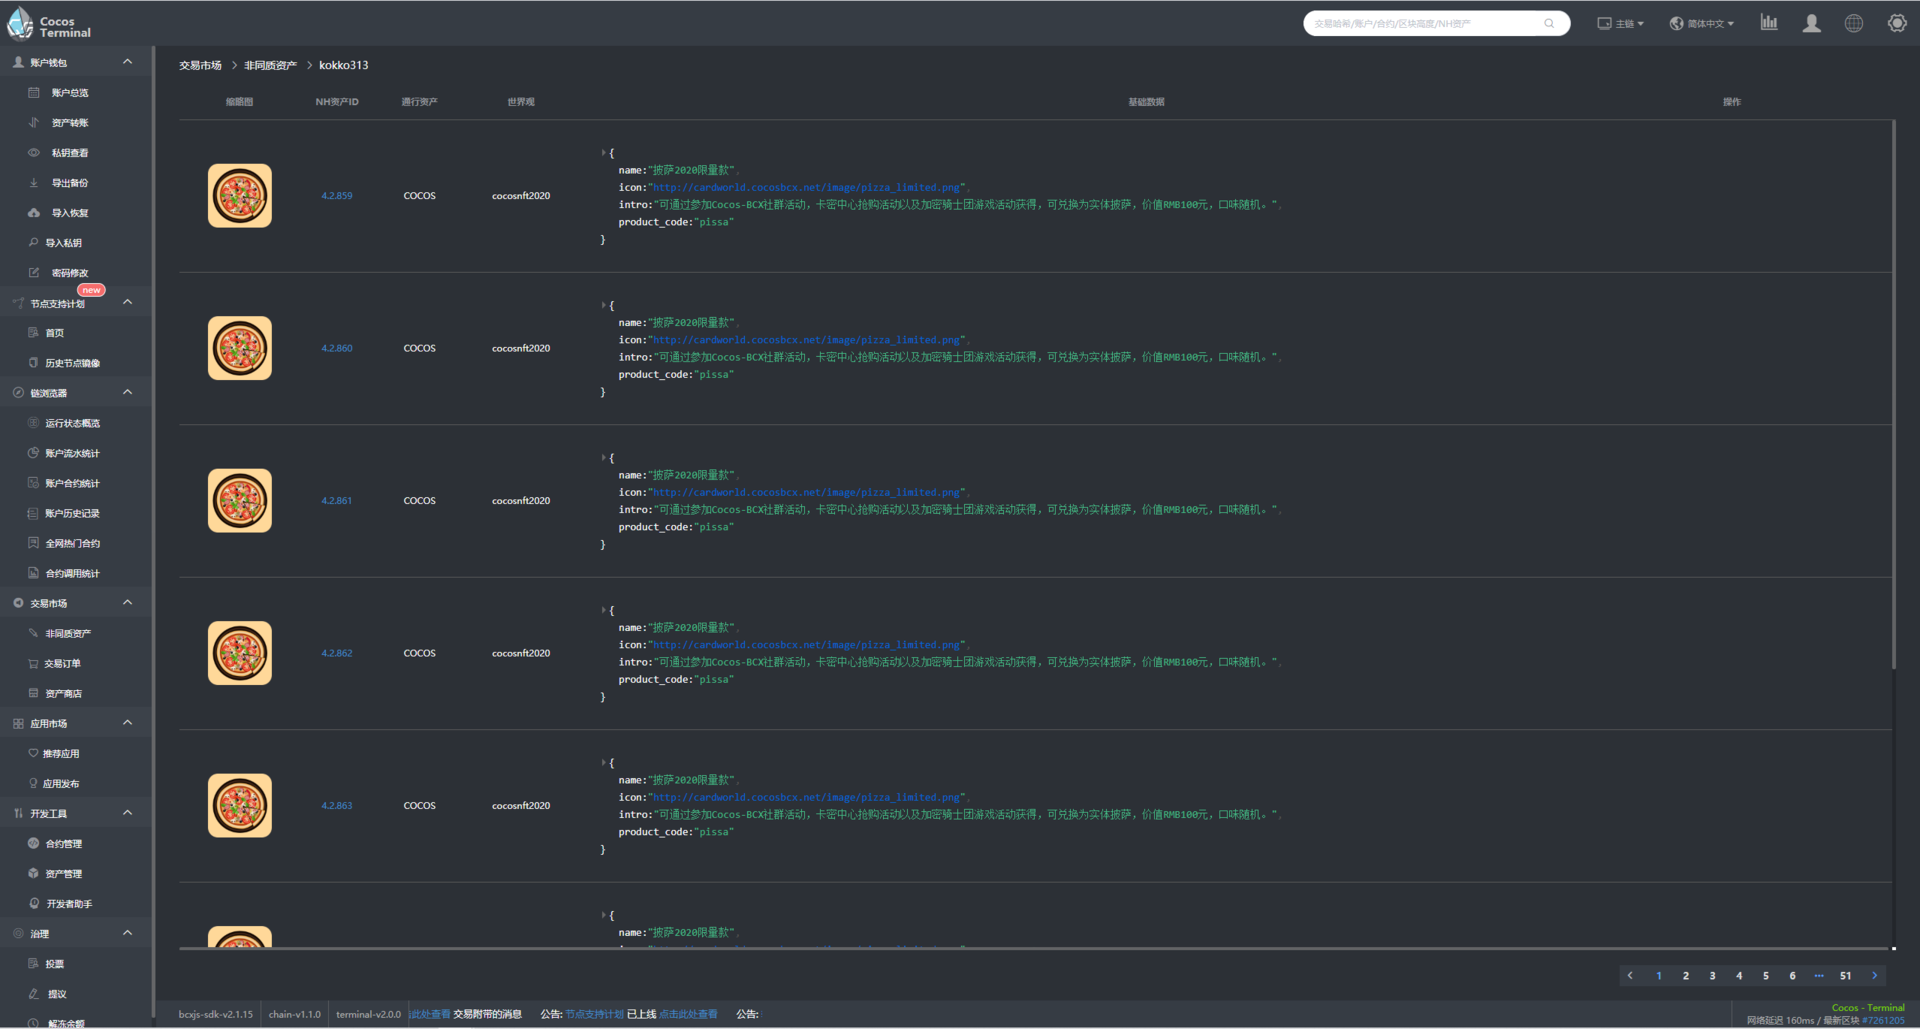Viewport: 1920px width, 1029px height.
Task: Collapse the 链浏览器 sidebar section
Action: pos(127,392)
